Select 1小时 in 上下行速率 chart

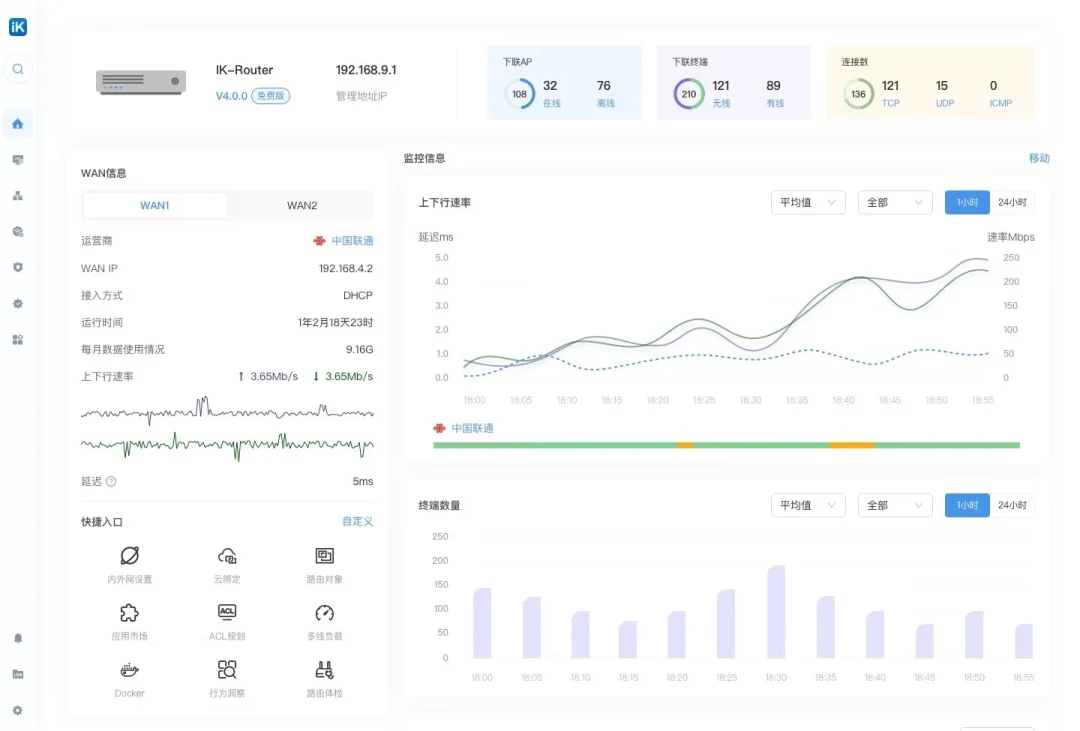[x=967, y=203]
